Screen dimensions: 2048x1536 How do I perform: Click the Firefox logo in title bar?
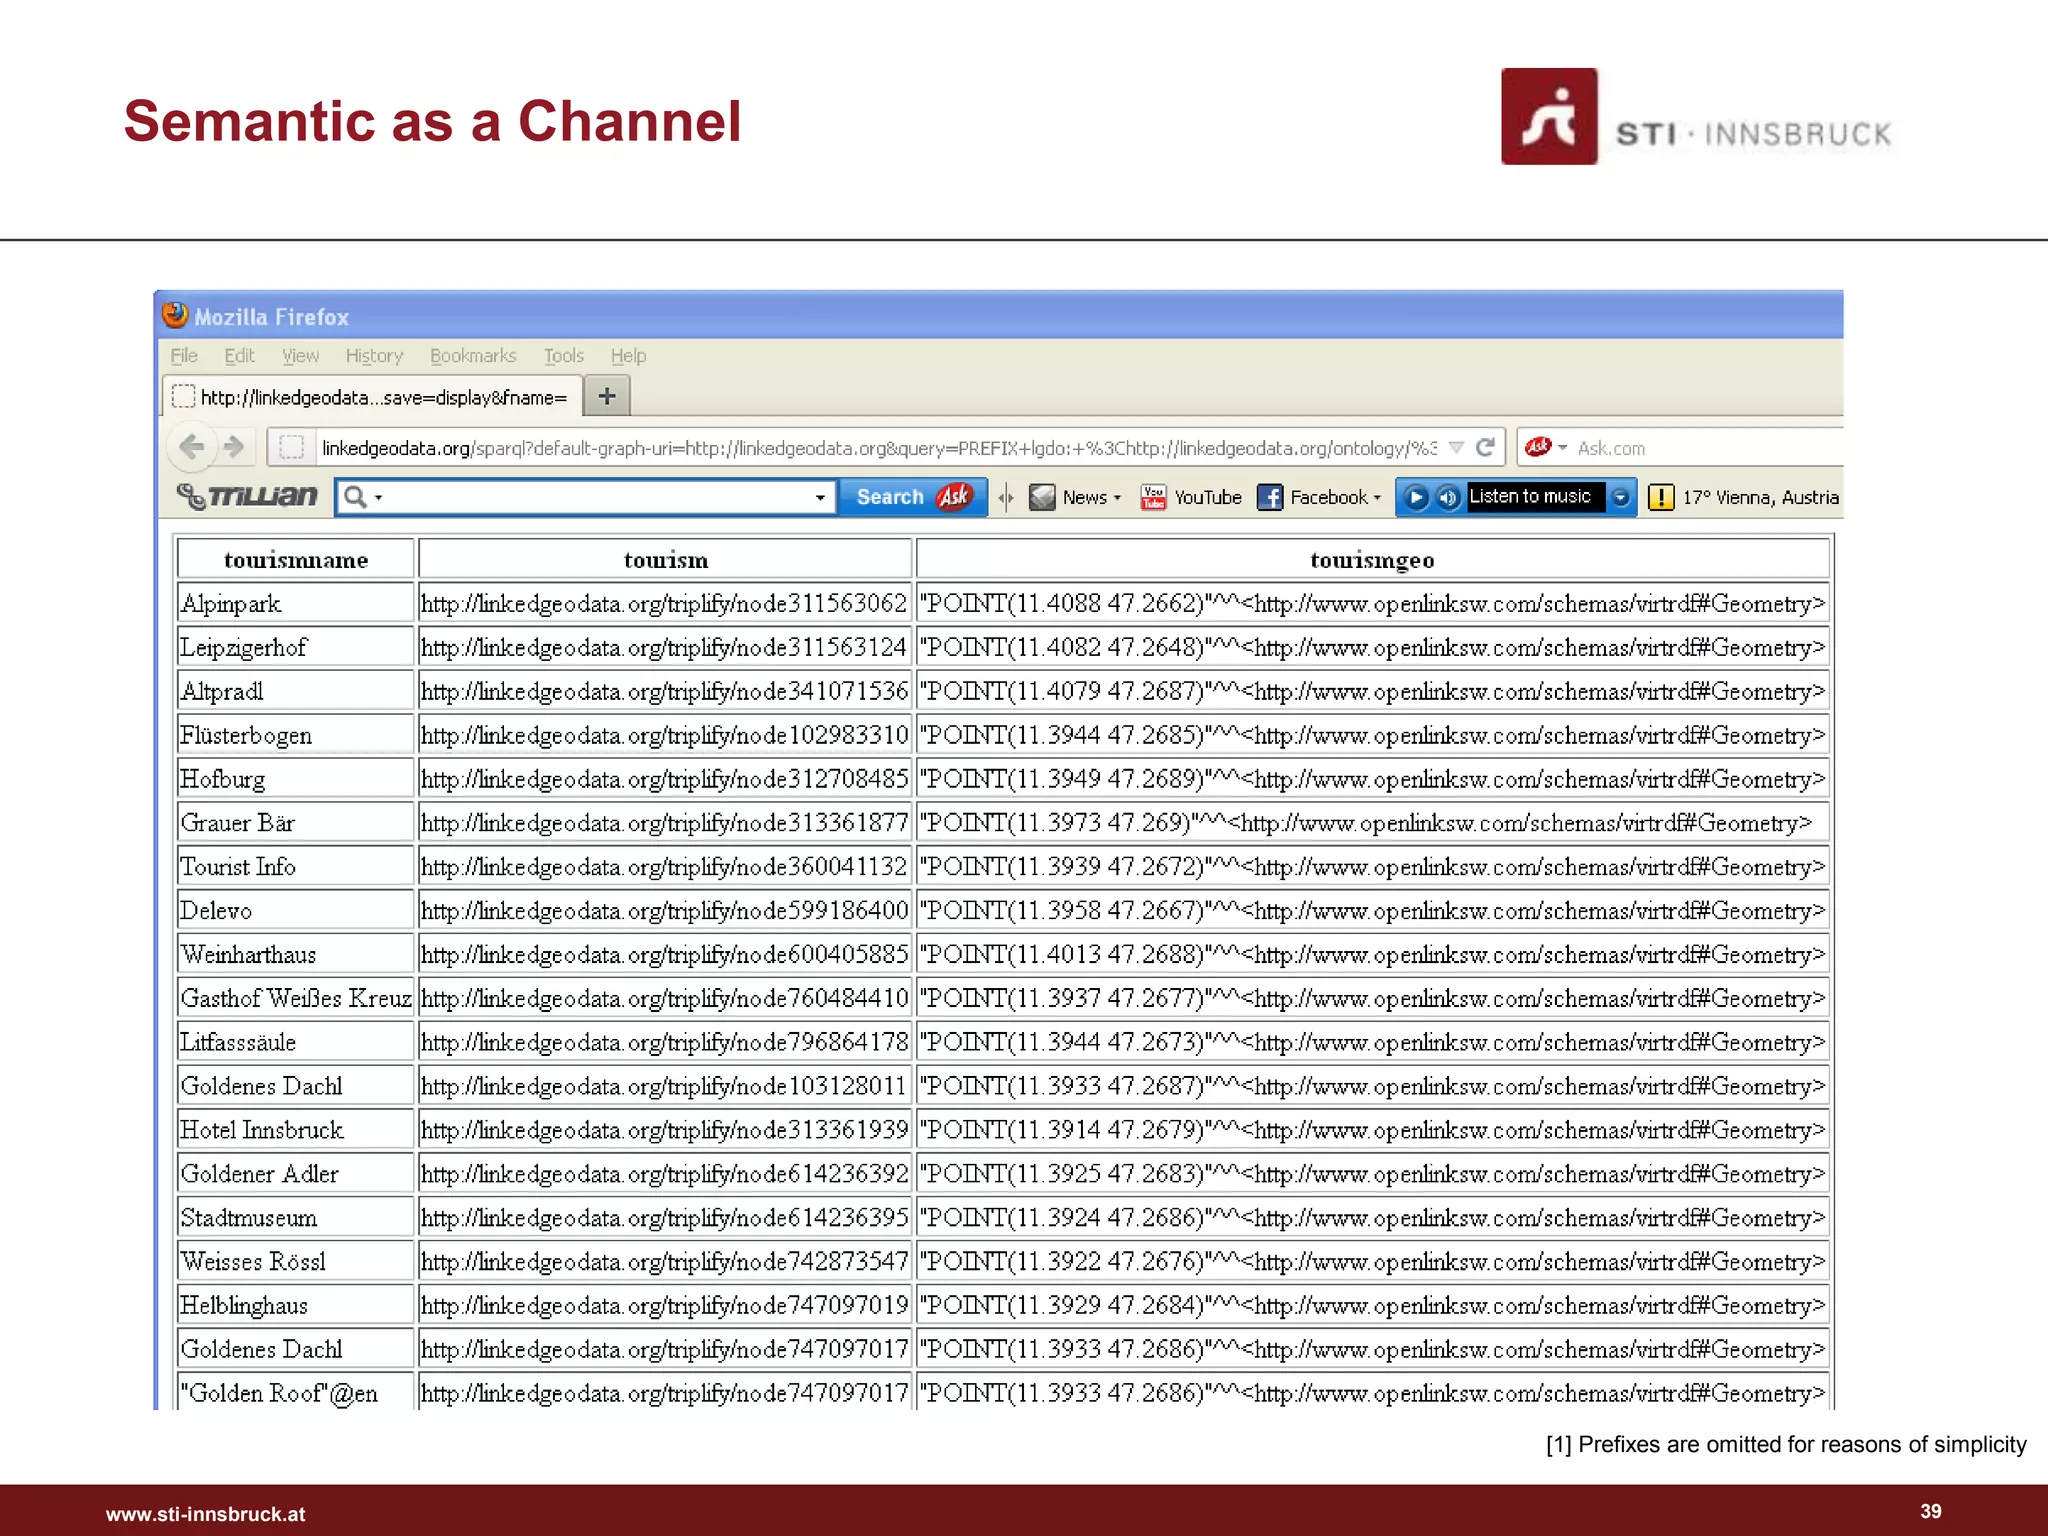175,315
